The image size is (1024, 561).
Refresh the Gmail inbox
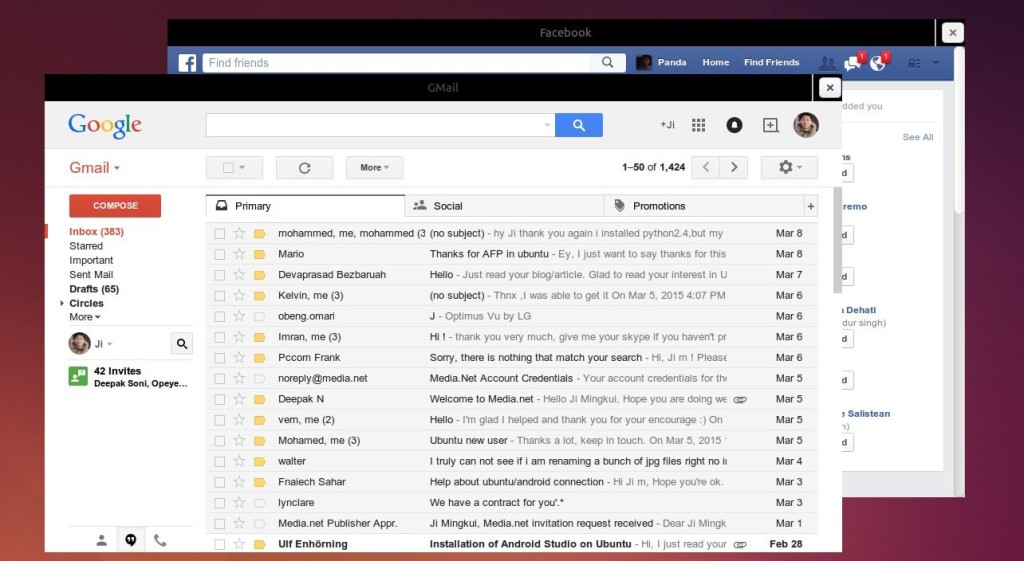pos(304,168)
